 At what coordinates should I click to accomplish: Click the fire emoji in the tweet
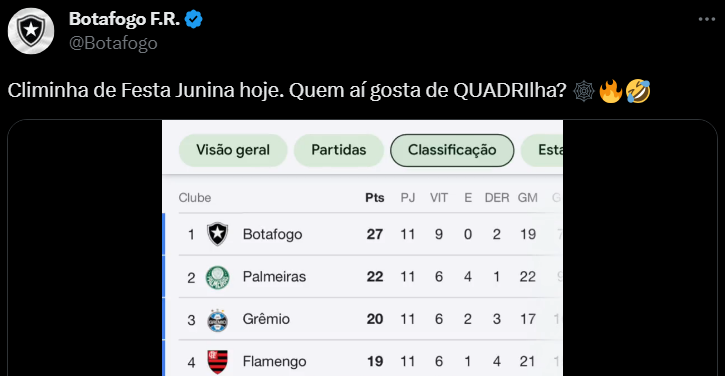(x=610, y=91)
